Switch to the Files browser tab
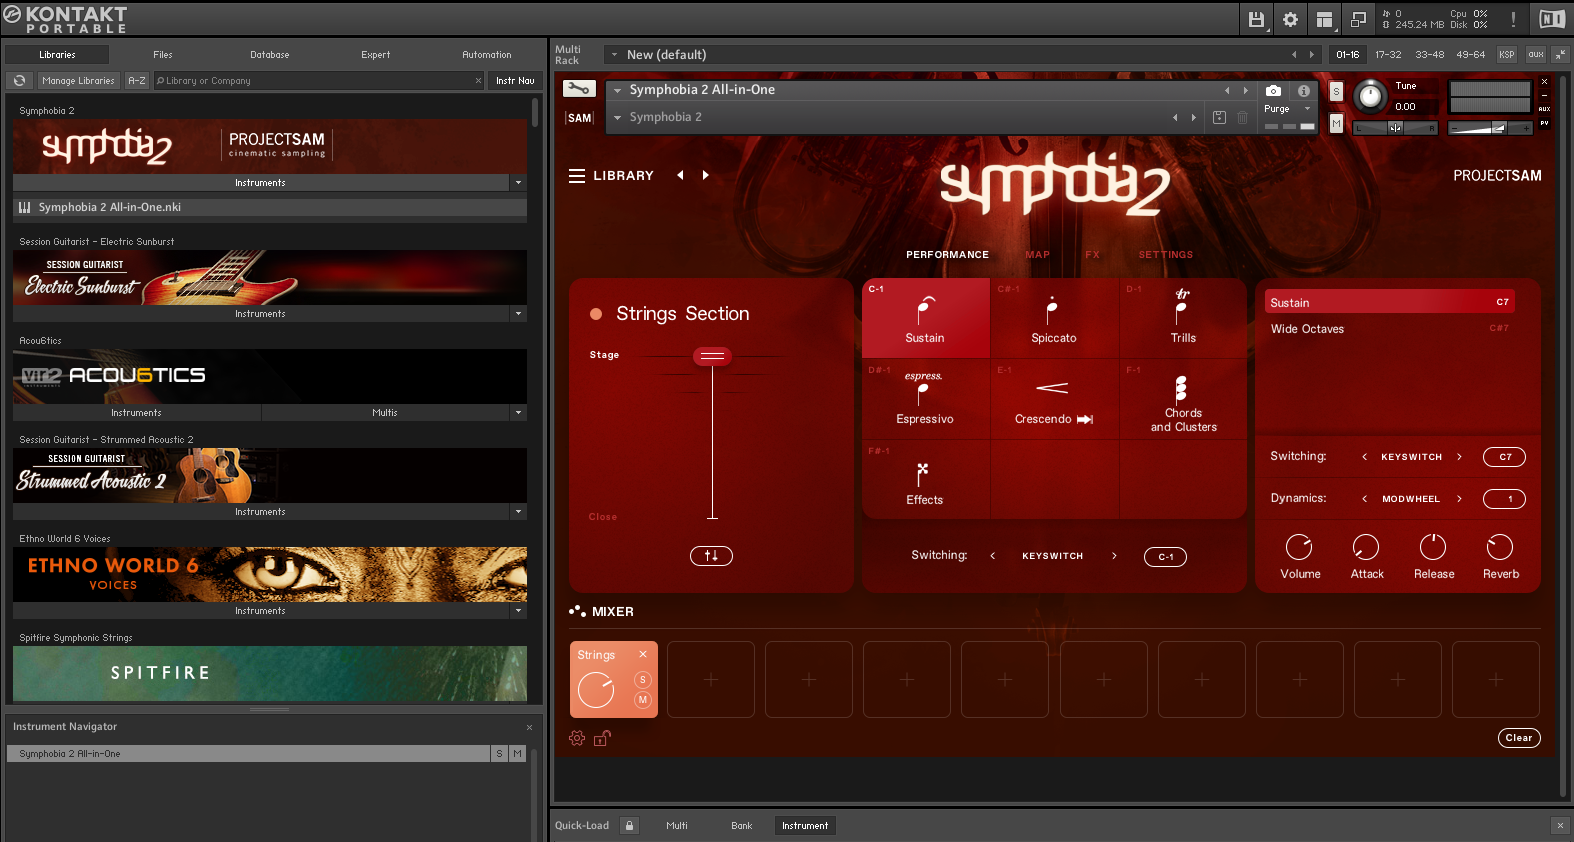 pyautogui.click(x=163, y=55)
